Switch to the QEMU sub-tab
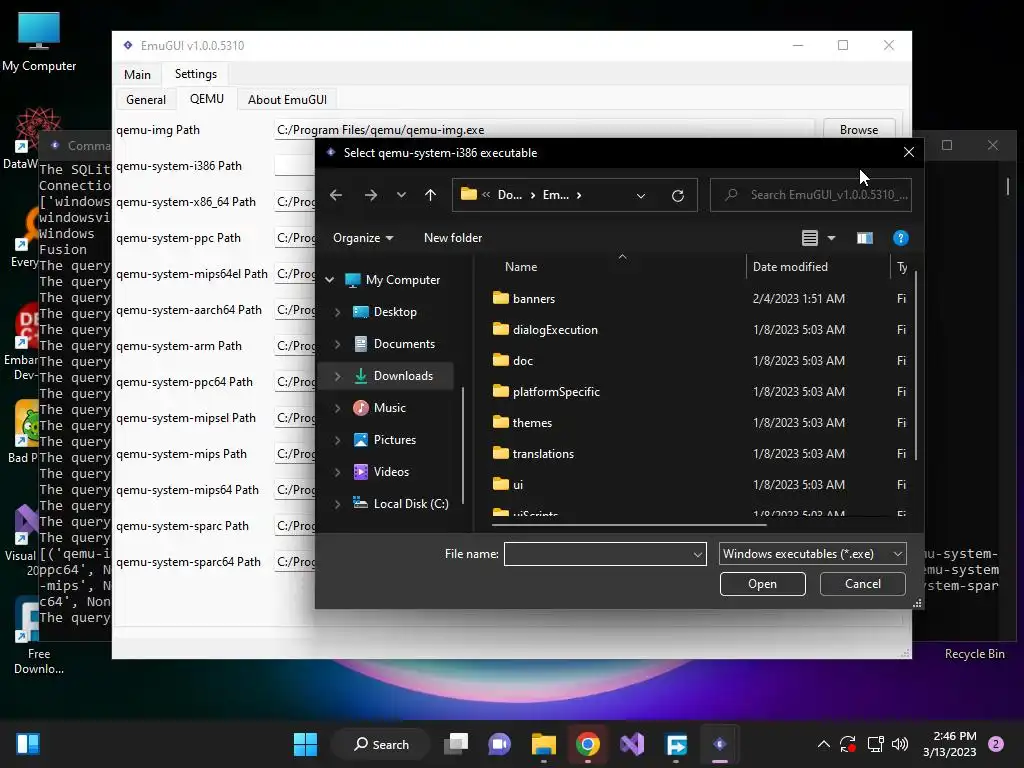This screenshot has width=1024, height=768. [206, 99]
